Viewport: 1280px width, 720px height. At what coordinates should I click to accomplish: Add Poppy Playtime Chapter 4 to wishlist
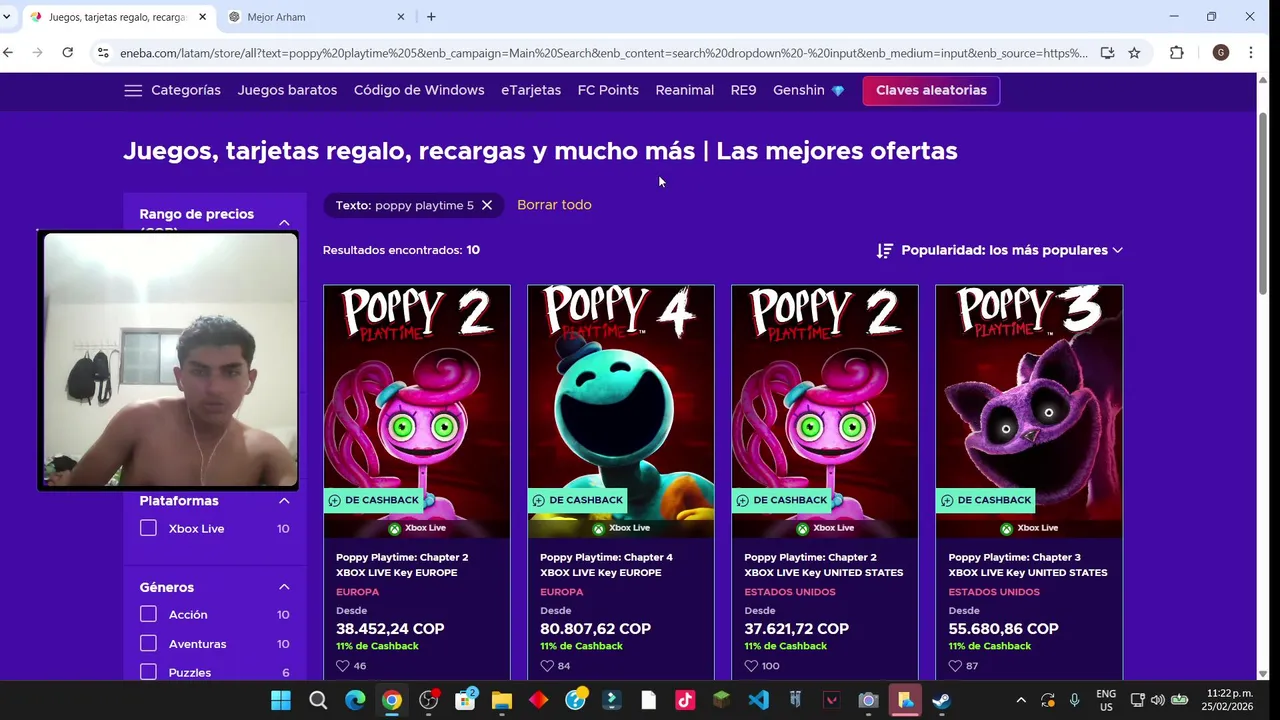click(547, 666)
